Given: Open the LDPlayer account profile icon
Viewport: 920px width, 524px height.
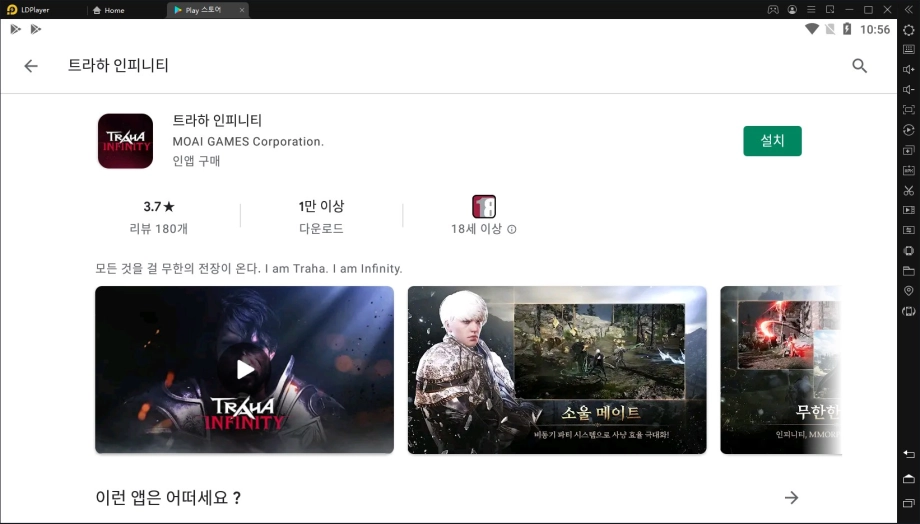Looking at the screenshot, I should point(792,10).
